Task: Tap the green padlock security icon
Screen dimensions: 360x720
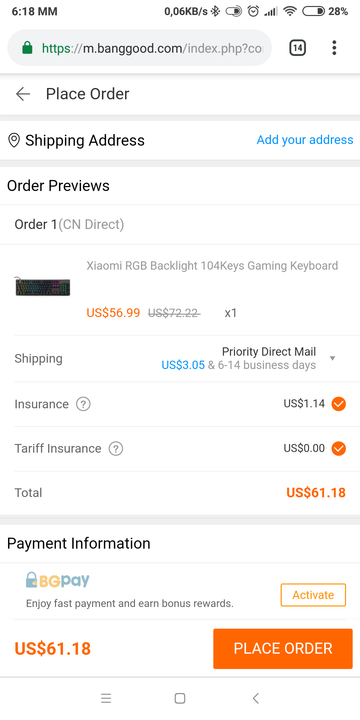Action: [x=28, y=48]
